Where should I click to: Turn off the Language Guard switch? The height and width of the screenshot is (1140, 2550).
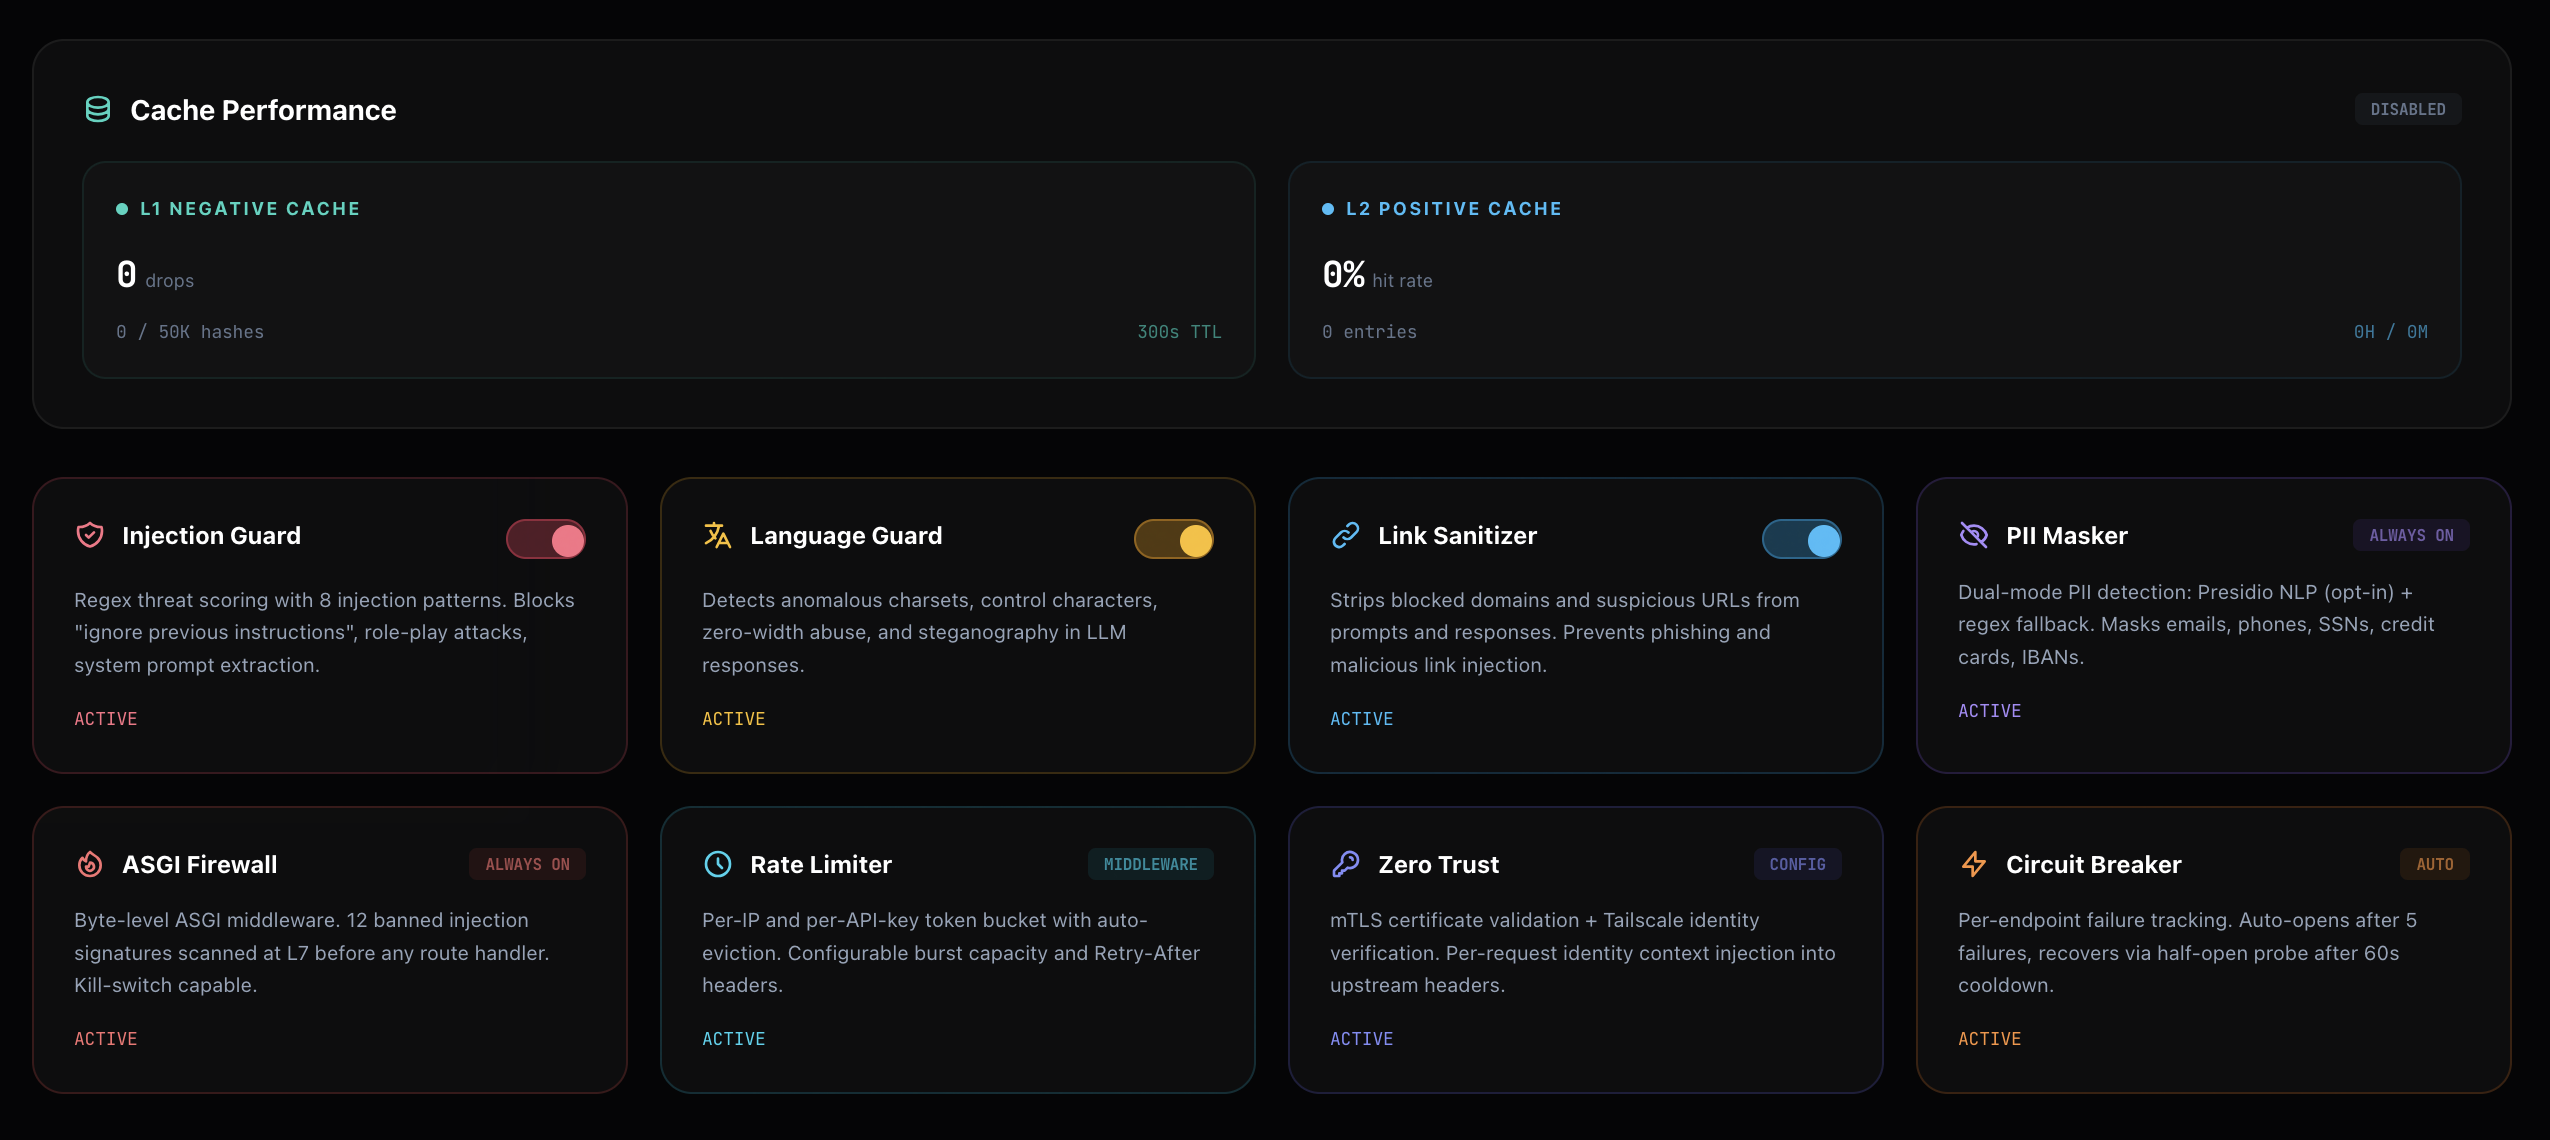[1174, 539]
